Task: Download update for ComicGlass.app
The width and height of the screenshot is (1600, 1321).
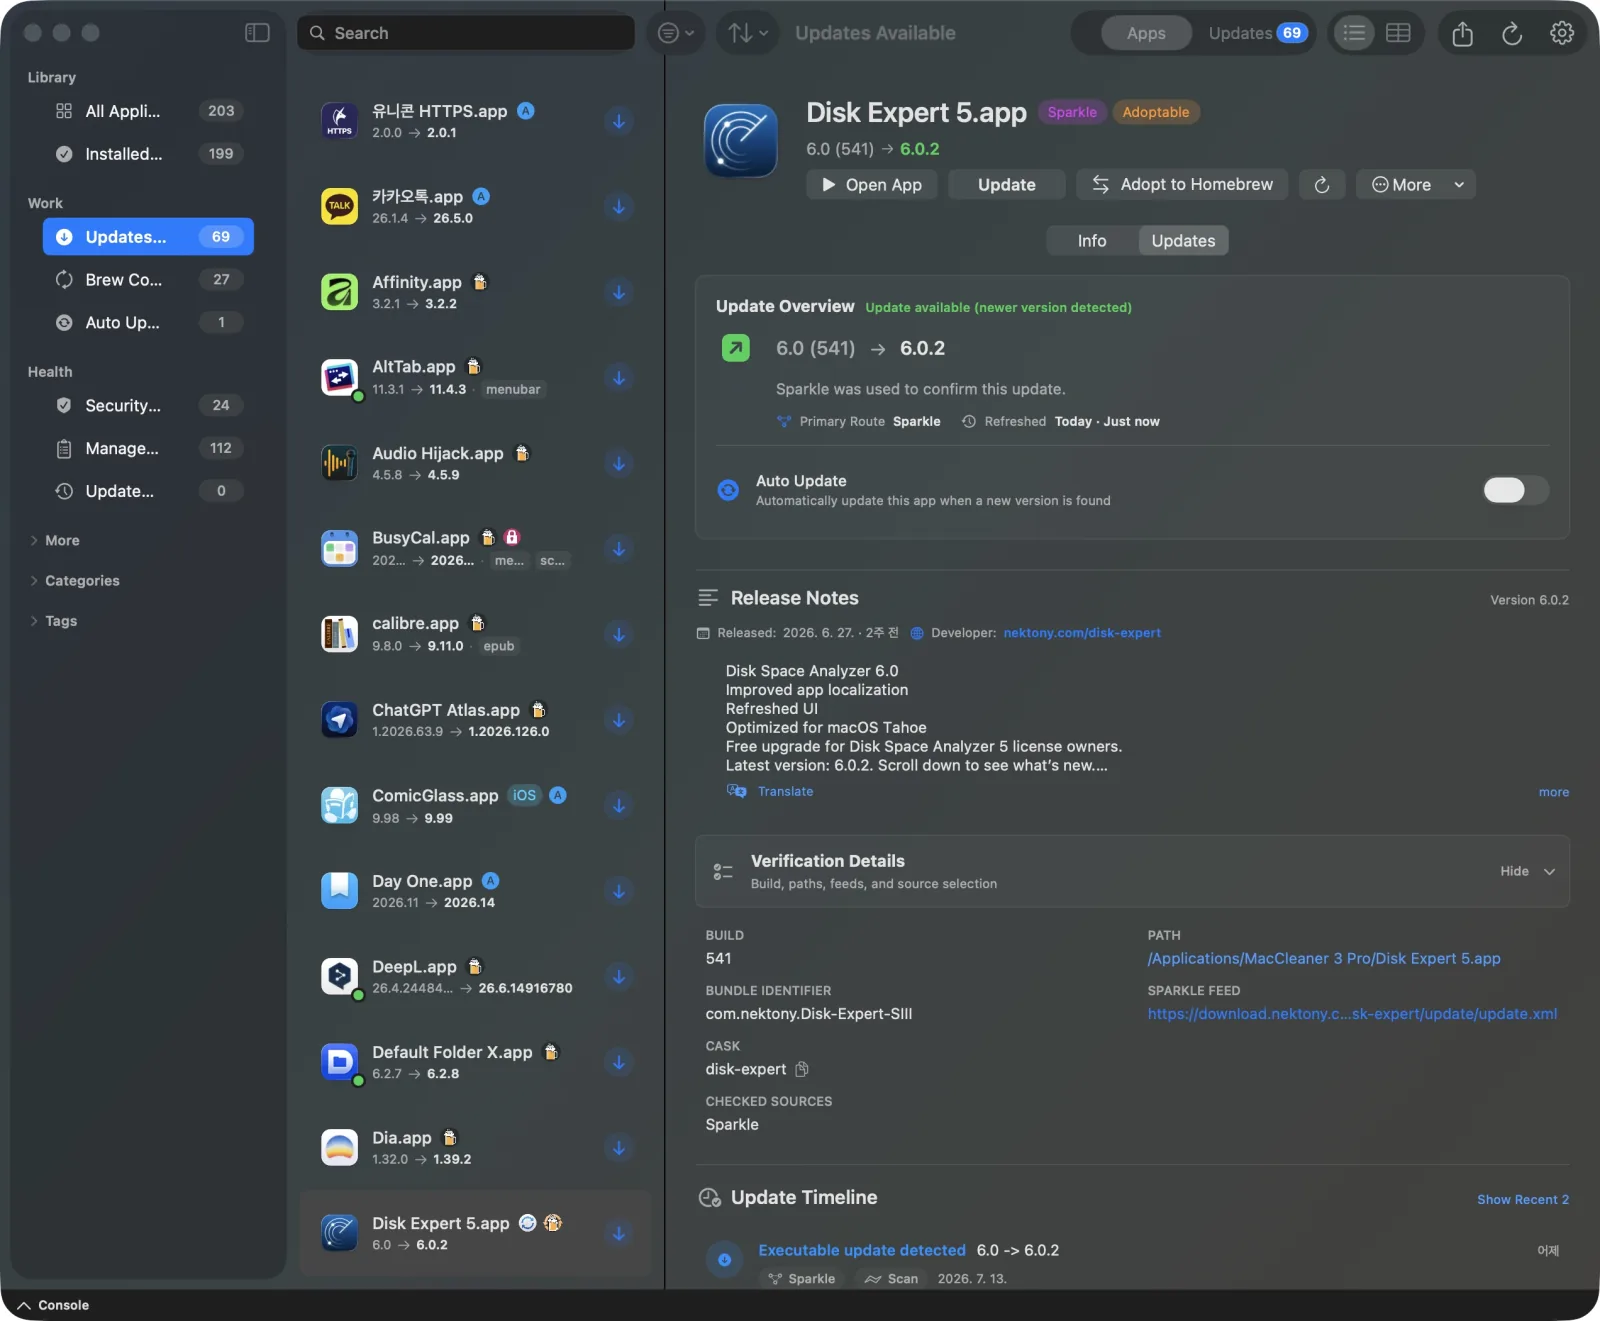Action: pos(619,805)
